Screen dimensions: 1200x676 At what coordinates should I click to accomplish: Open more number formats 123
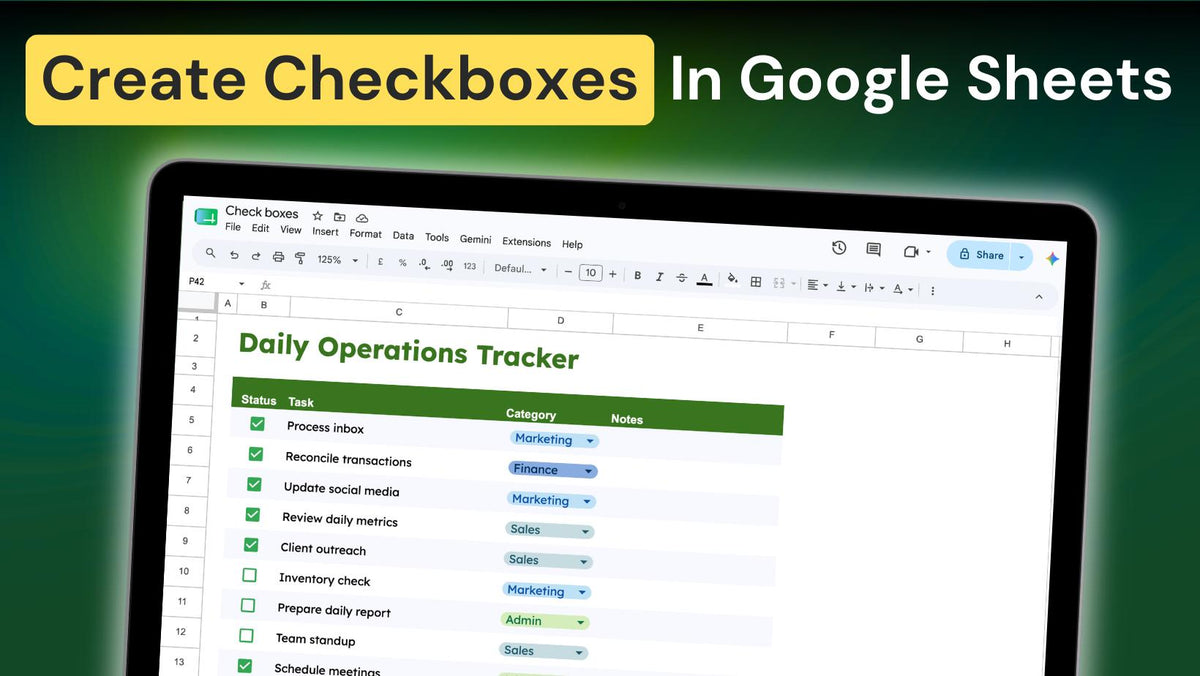471,266
